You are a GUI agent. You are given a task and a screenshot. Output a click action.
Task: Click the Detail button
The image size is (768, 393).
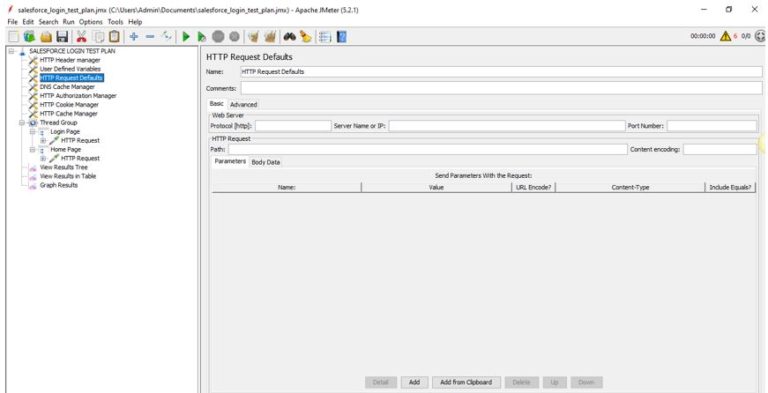pos(381,382)
